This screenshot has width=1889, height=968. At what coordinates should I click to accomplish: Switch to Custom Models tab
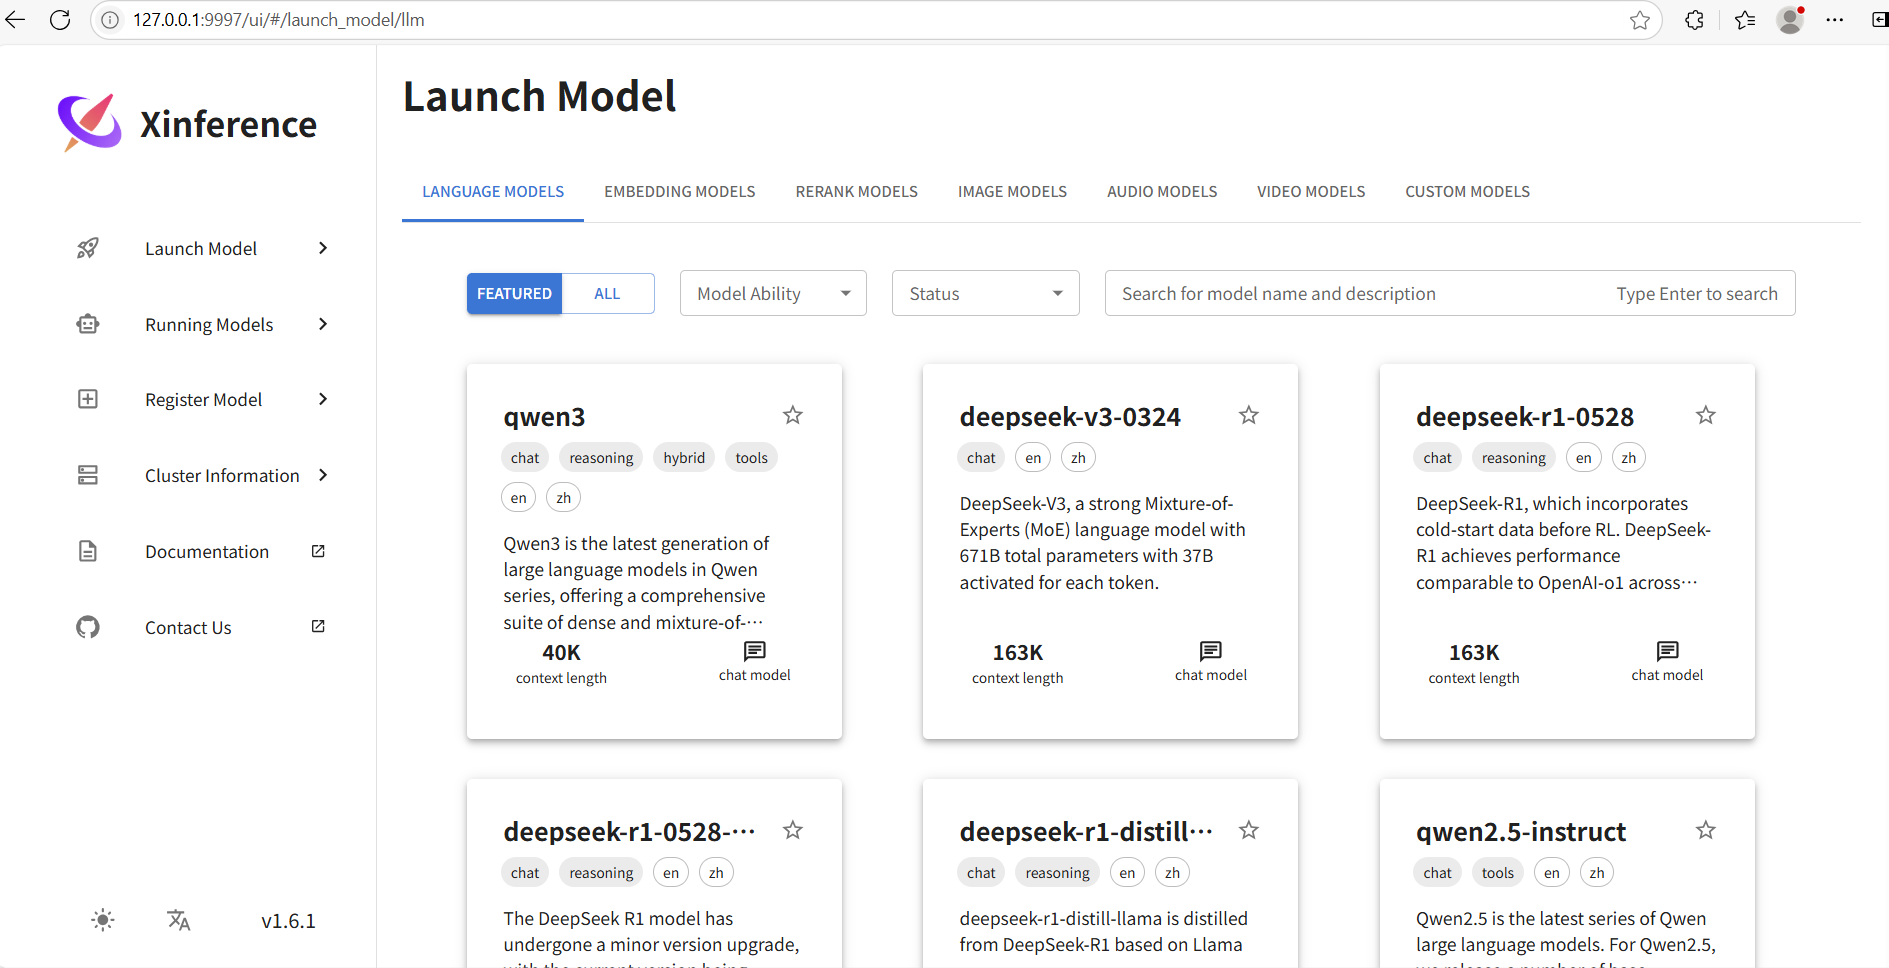click(1468, 192)
